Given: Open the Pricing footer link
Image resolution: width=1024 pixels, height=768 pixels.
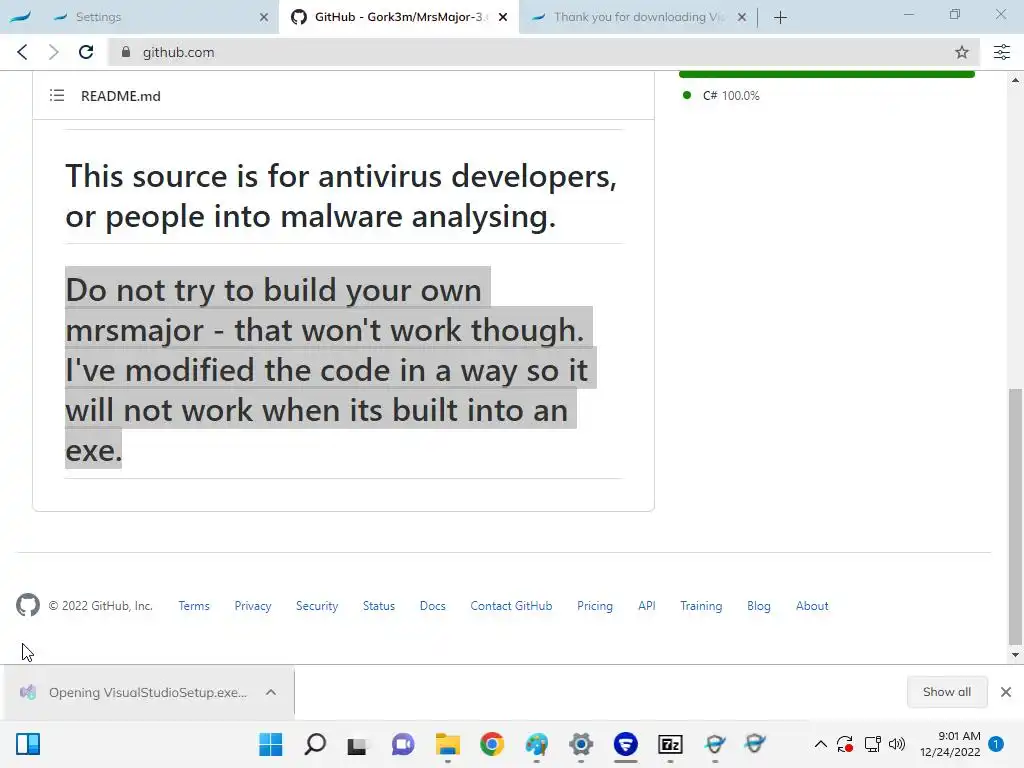Looking at the screenshot, I should pyautogui.click(x=595, y=606).
